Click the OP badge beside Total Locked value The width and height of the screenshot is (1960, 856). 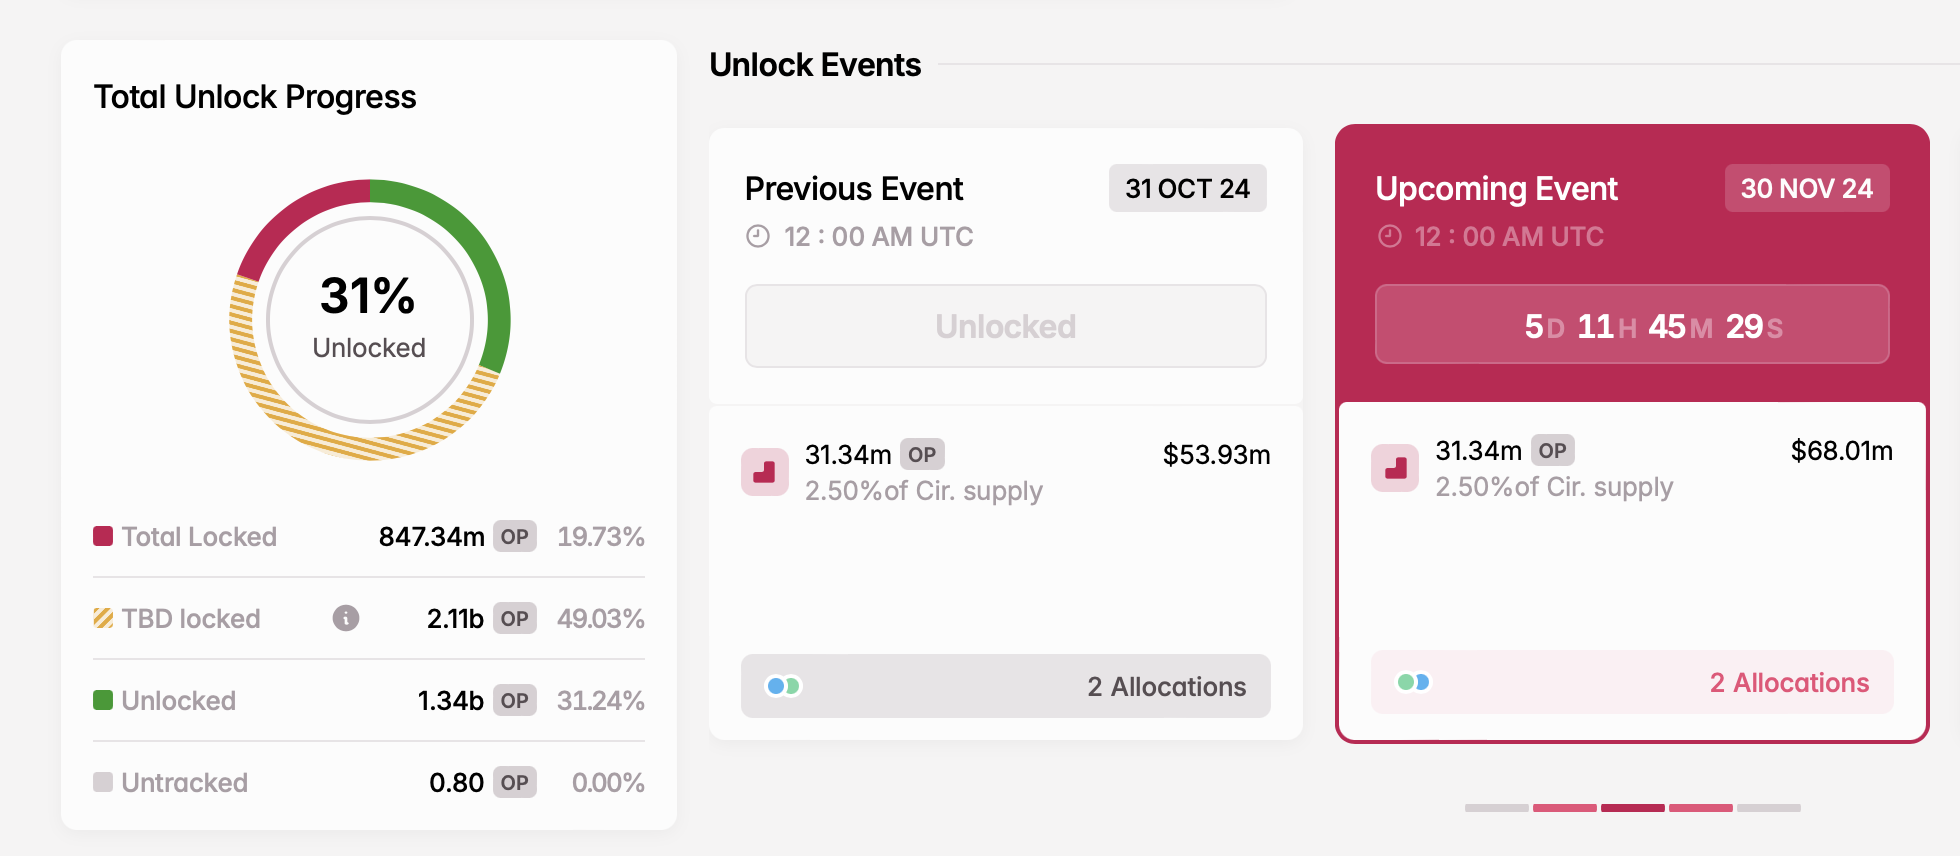tap(514, 537)
